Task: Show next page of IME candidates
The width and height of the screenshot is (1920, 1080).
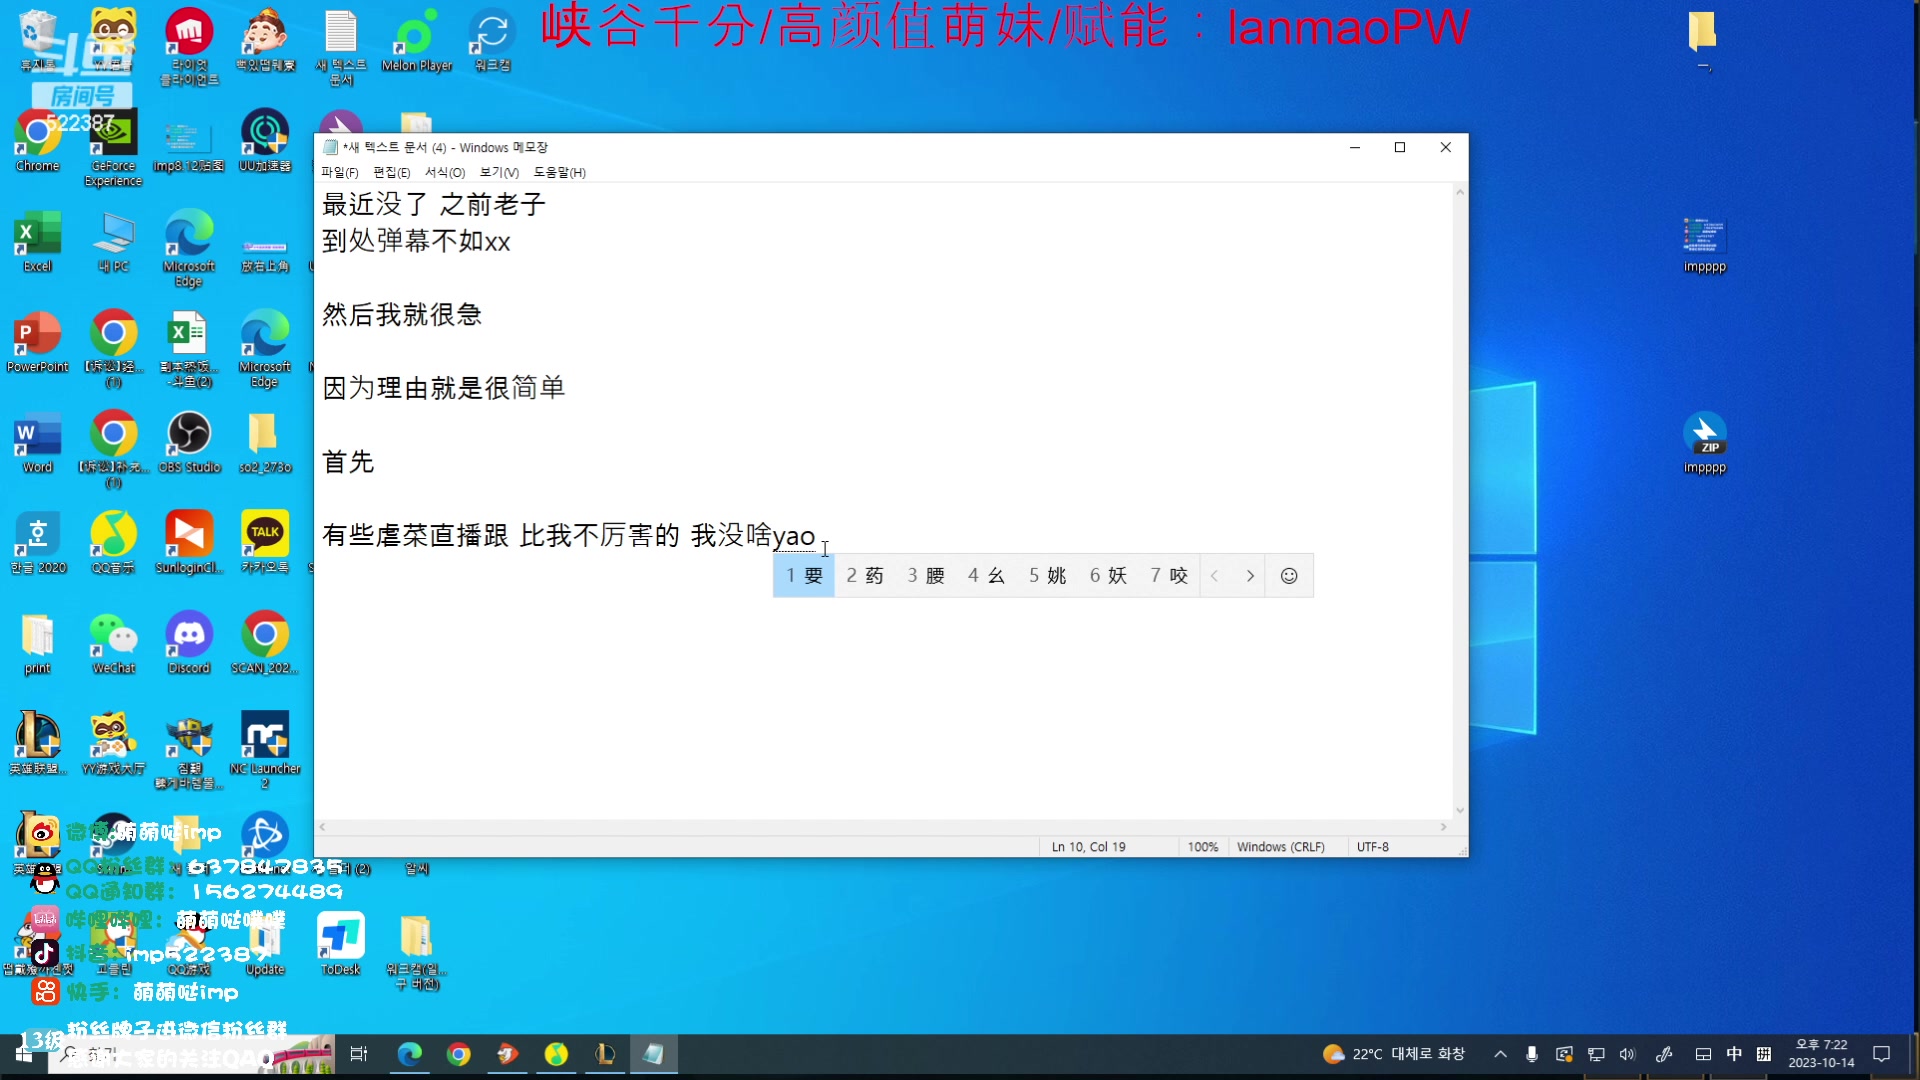Action: pyautogui.click(x=1250, y=576)
